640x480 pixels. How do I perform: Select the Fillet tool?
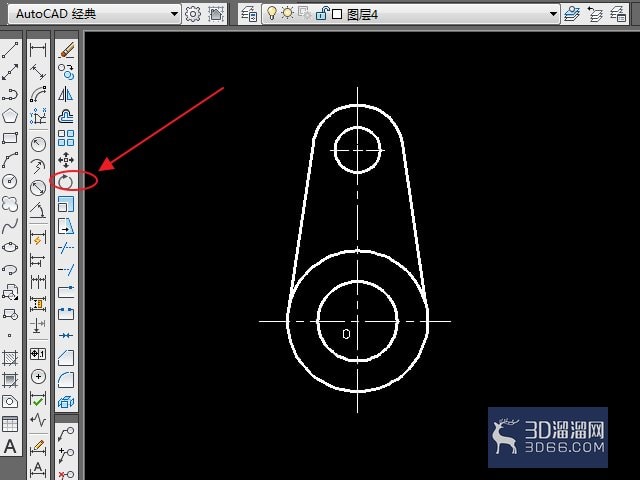click(x=66, y=380)
